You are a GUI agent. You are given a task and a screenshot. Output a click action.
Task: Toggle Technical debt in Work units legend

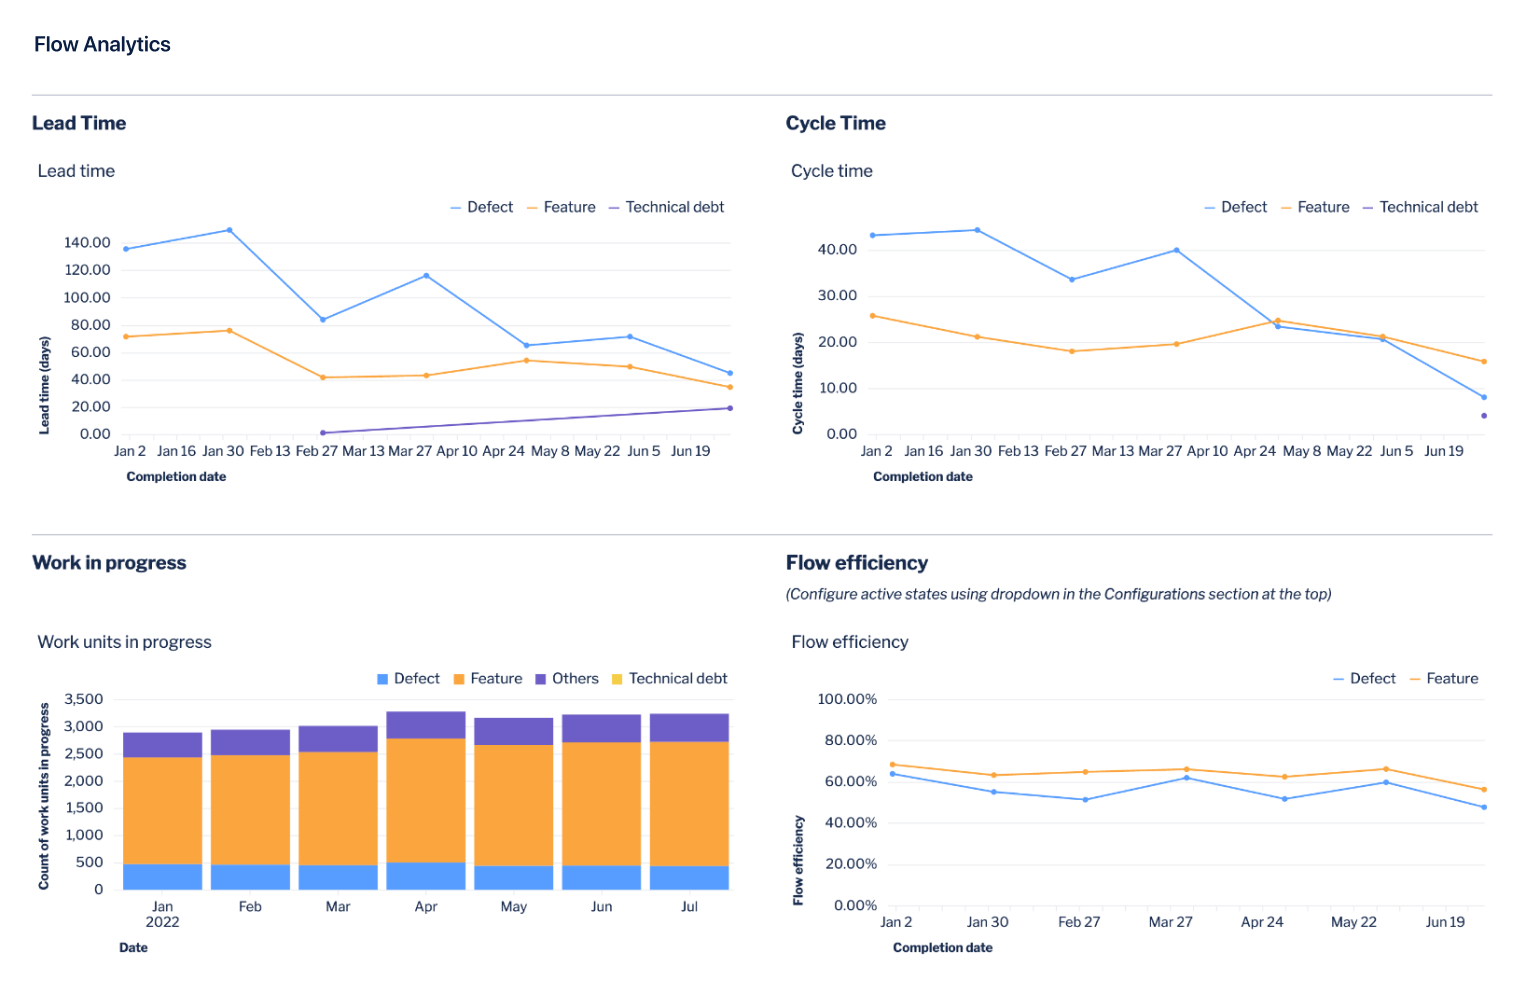(x=670, y=678)
